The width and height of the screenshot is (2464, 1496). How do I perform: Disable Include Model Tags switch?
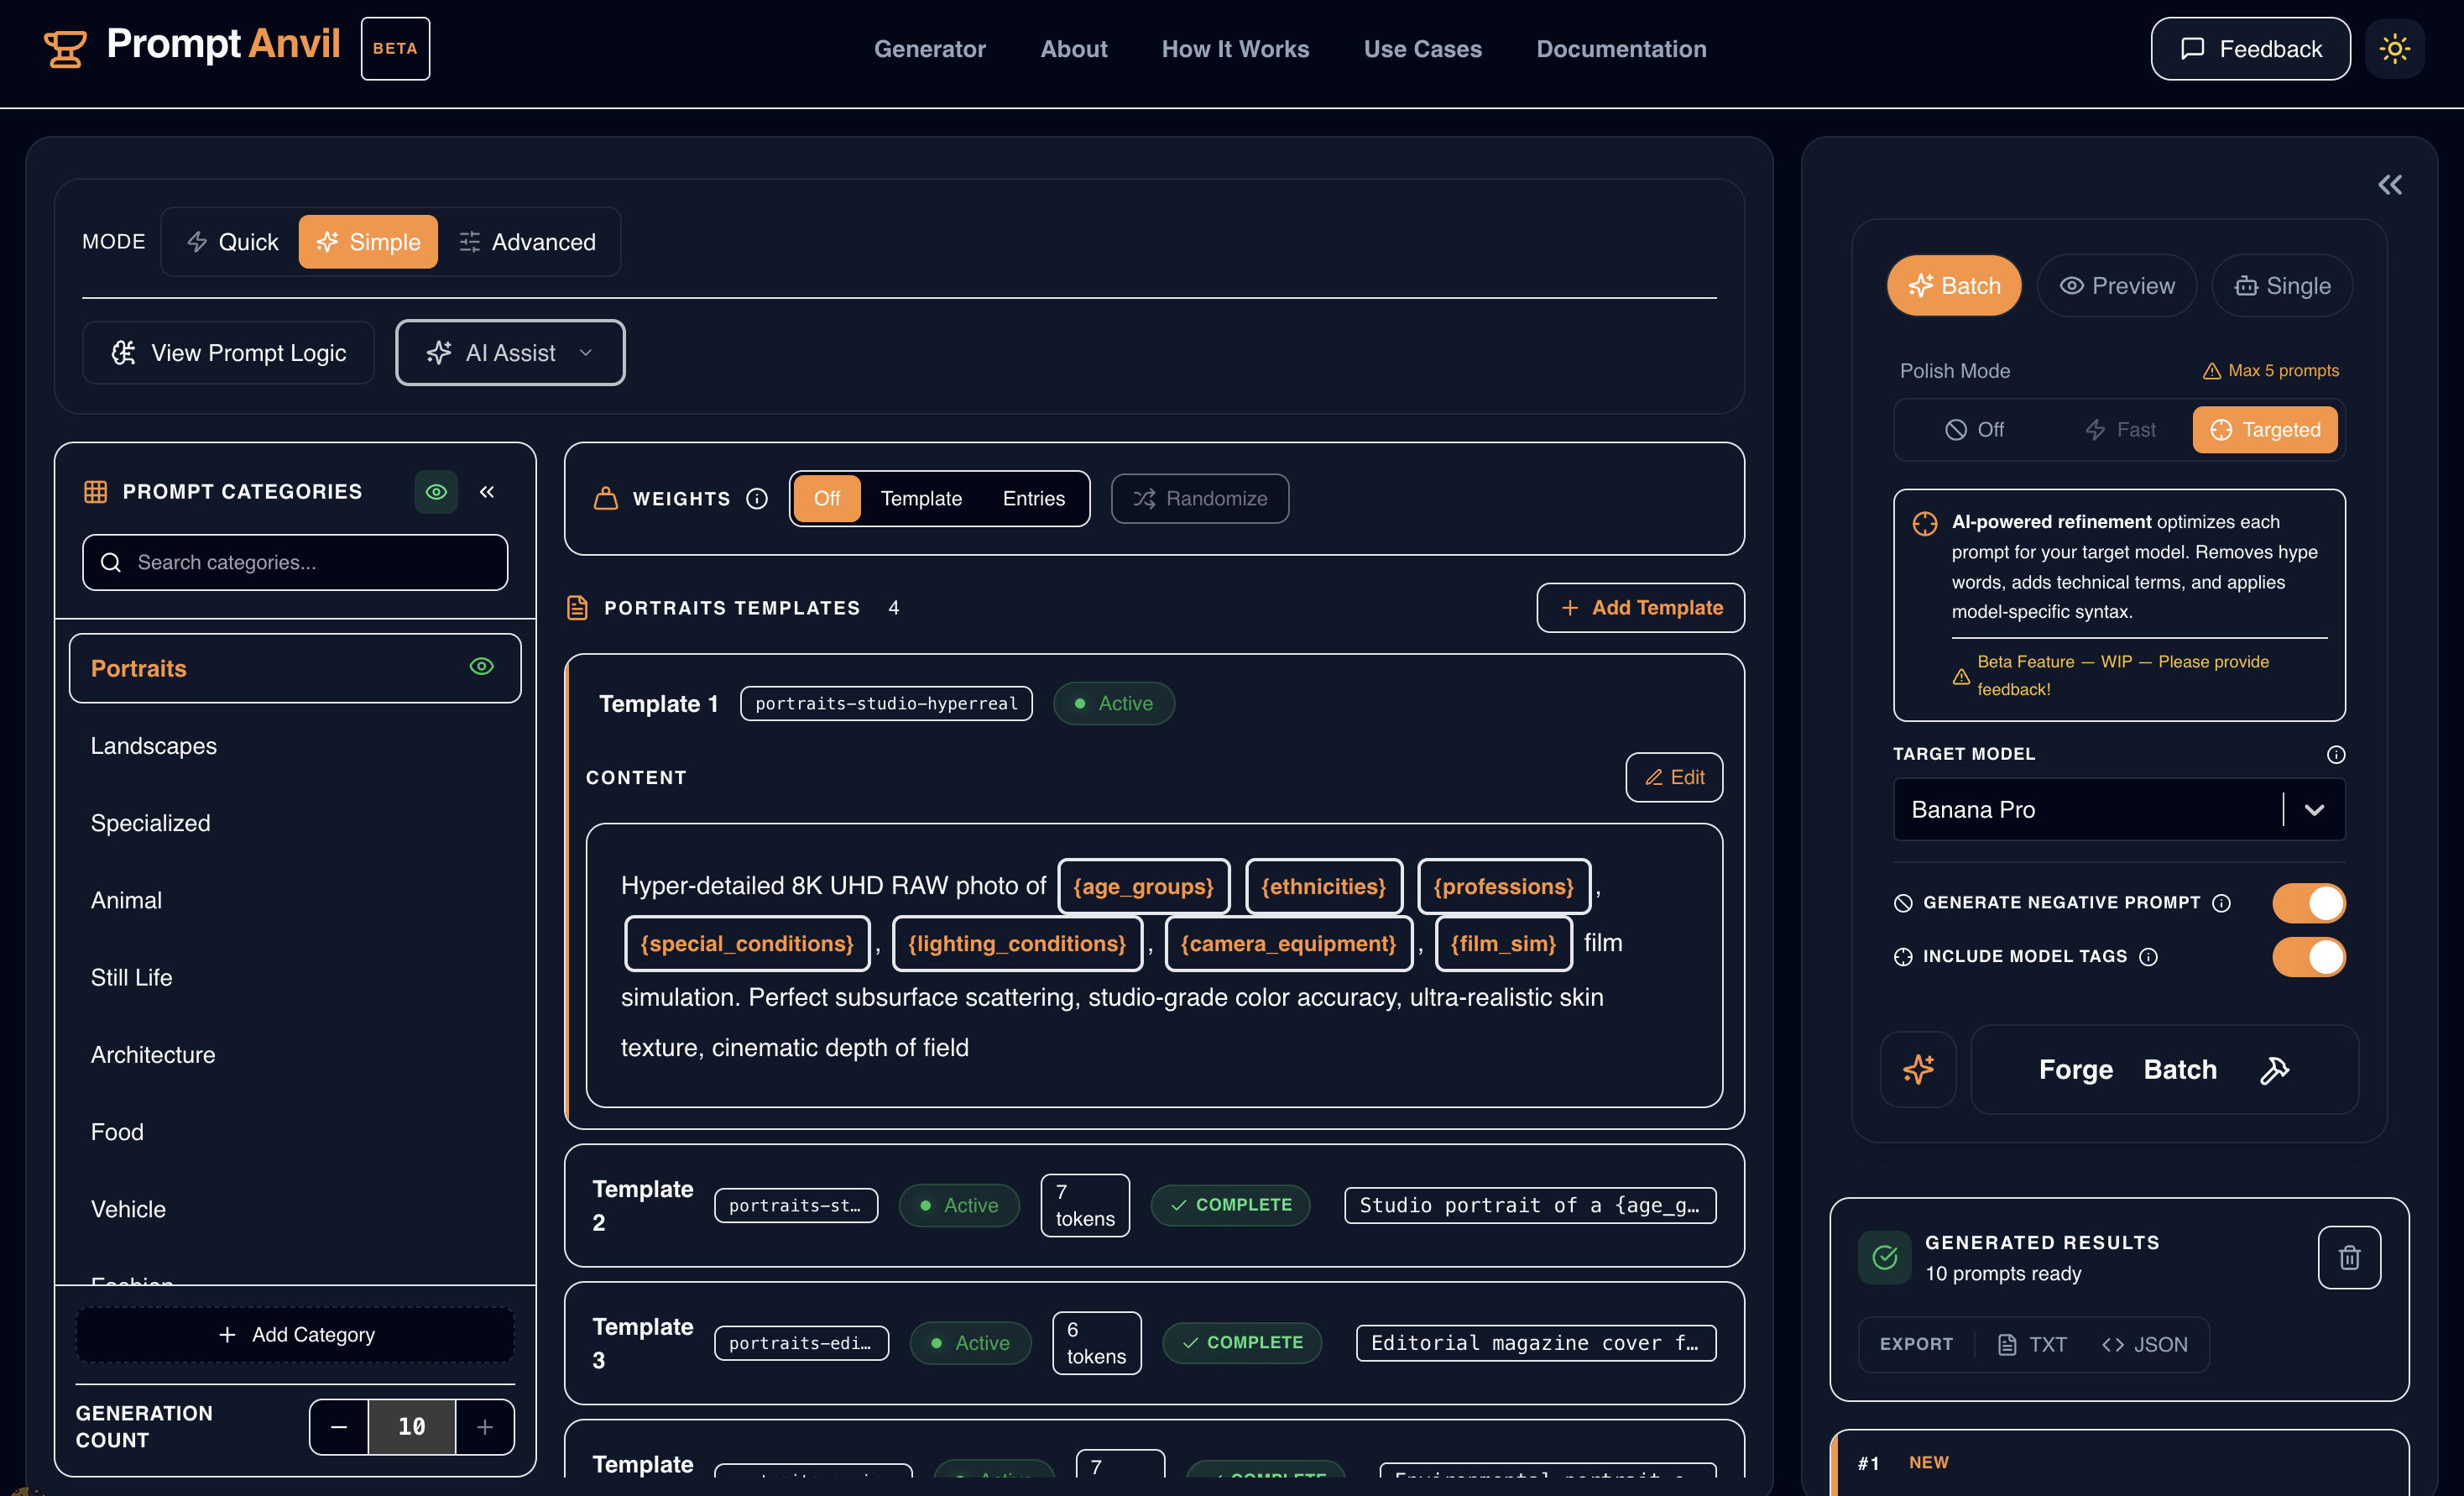point(2308,956)
